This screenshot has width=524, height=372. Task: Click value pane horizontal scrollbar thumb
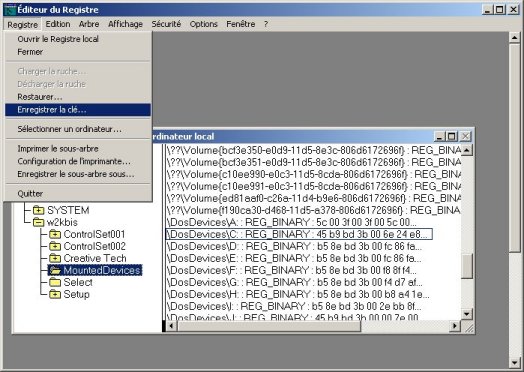tap(269, 326)
